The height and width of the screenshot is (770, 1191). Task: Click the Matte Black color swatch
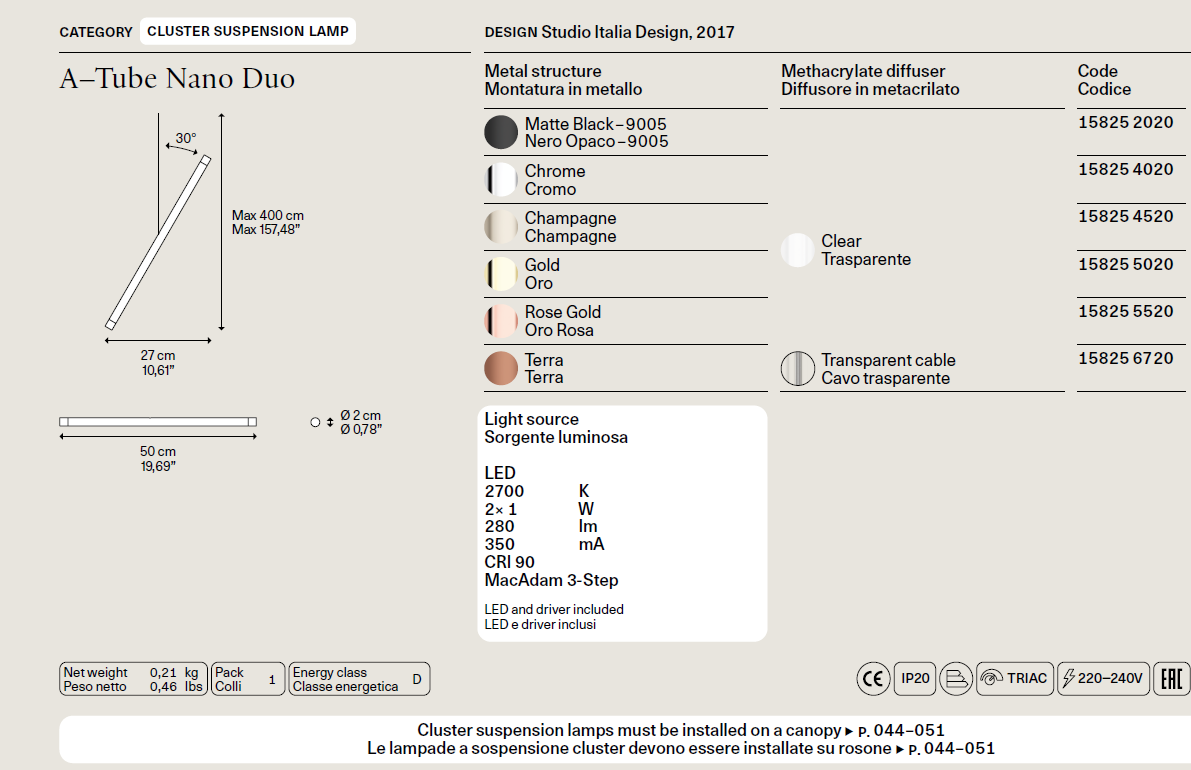click(x=501, y=132)
